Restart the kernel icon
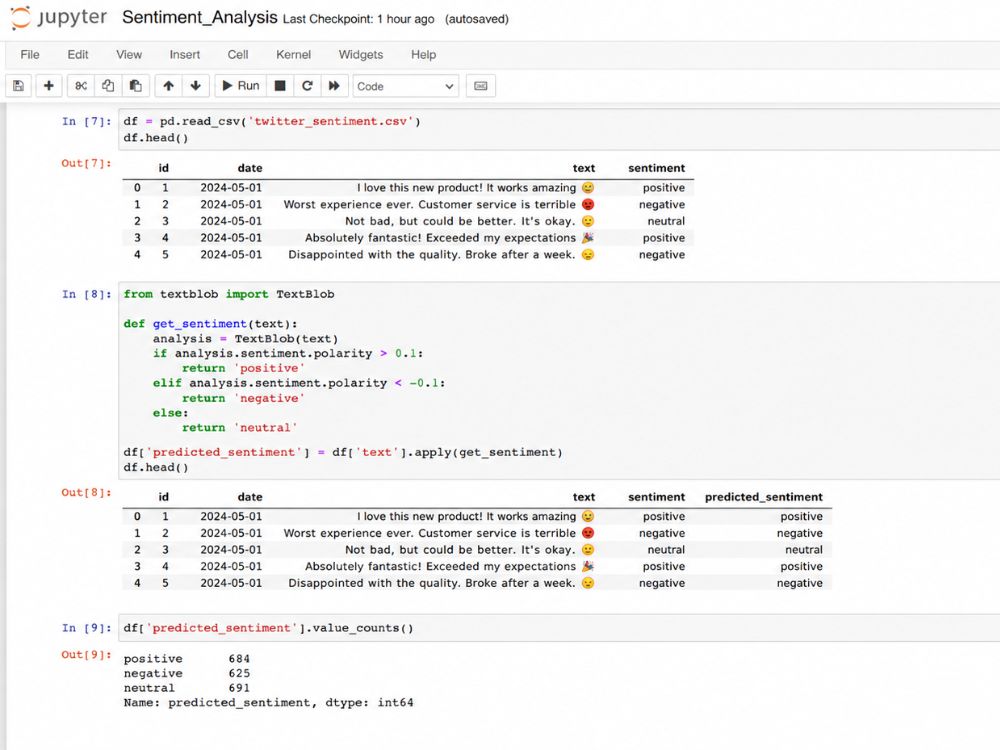Image resolution: width=1000 pixels, height=750 pixels. pos(307,86)
